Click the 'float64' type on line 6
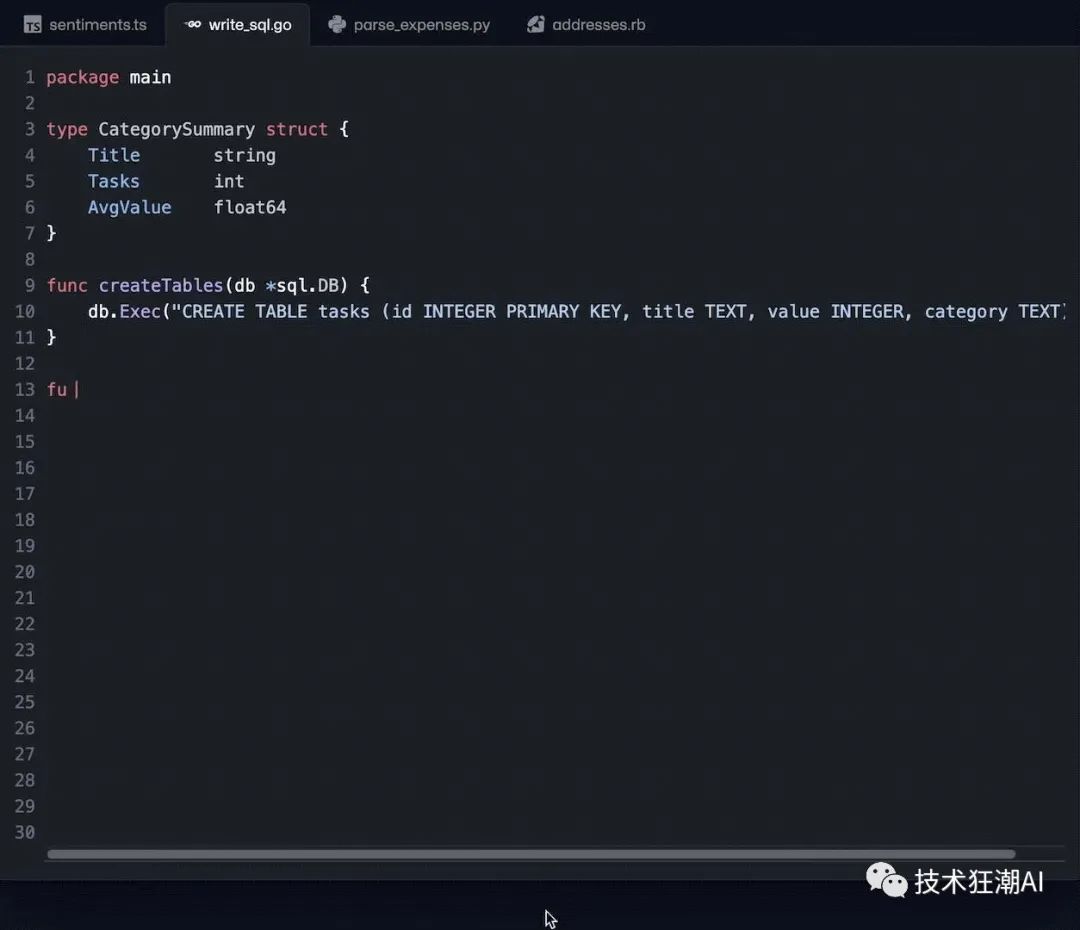The width and height of the screenshot is (1080, 930). pyautogui.click(x=250, y=208)
